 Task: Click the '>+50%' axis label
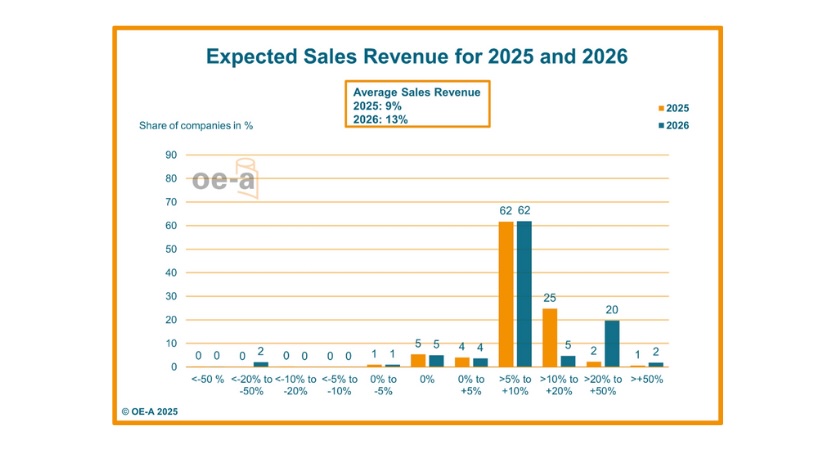pos(647,380)
